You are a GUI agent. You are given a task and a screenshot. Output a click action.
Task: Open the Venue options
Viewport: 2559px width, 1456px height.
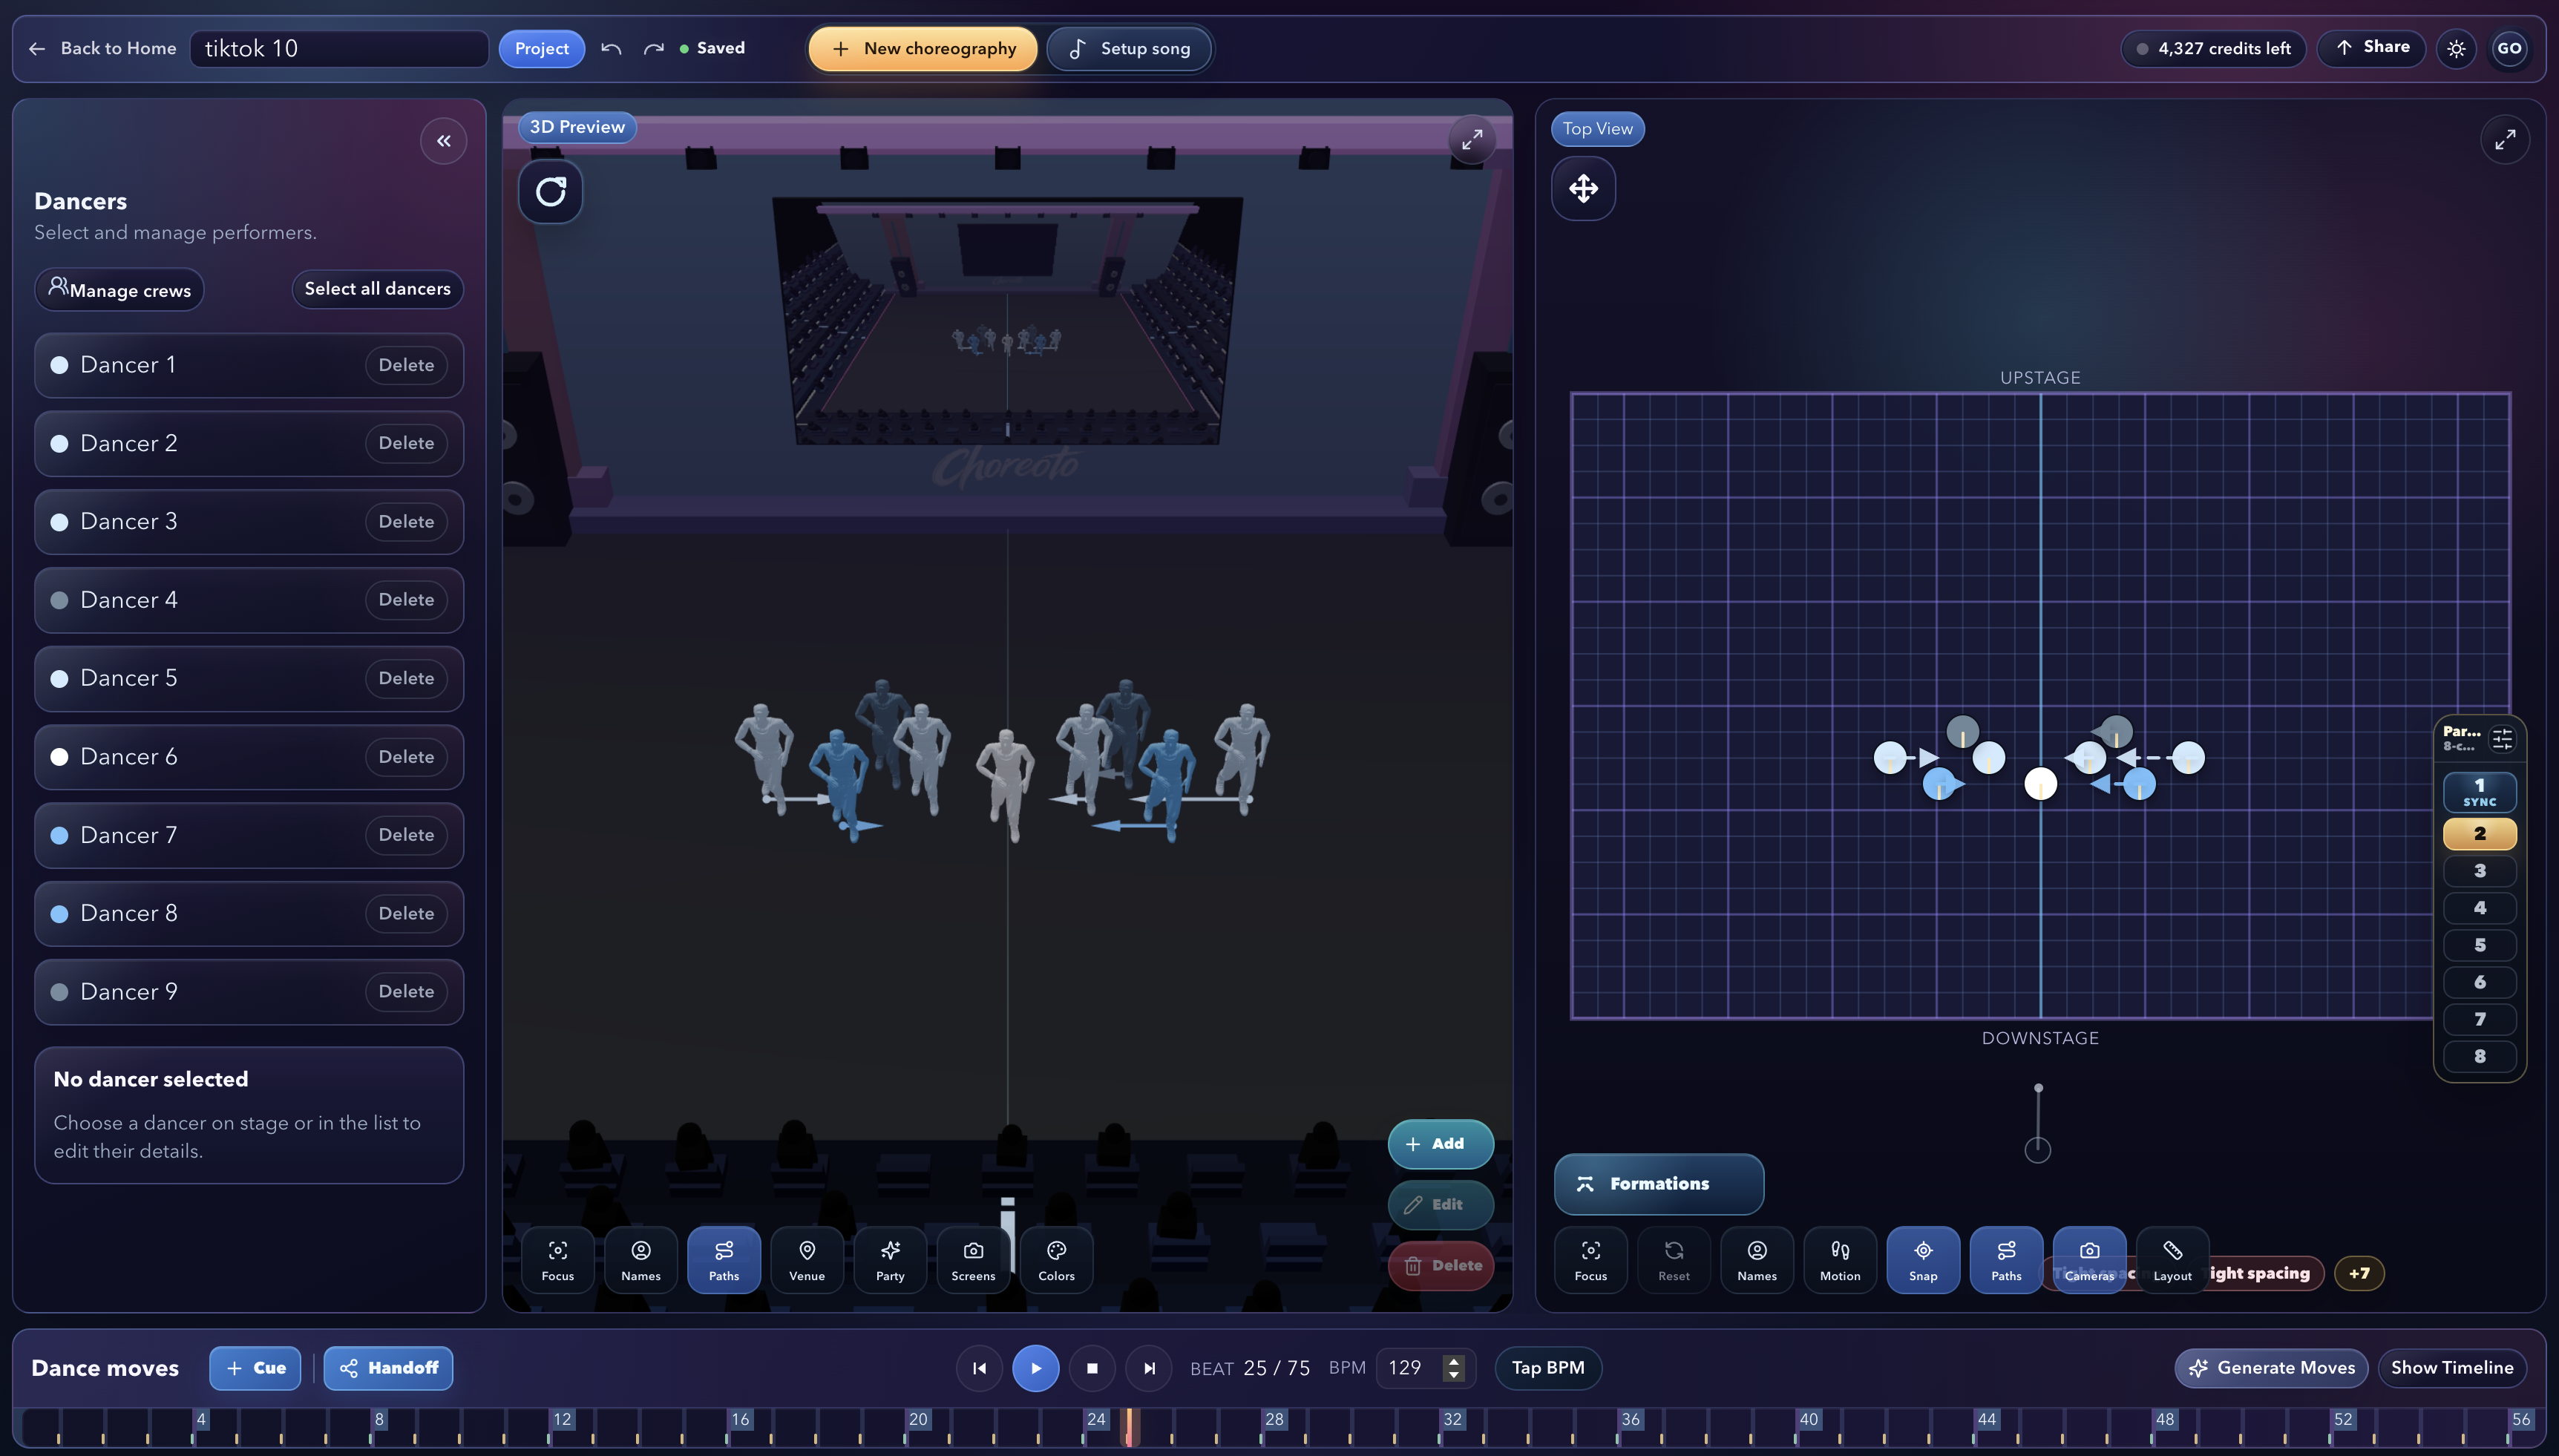(x=807, y=1259)
